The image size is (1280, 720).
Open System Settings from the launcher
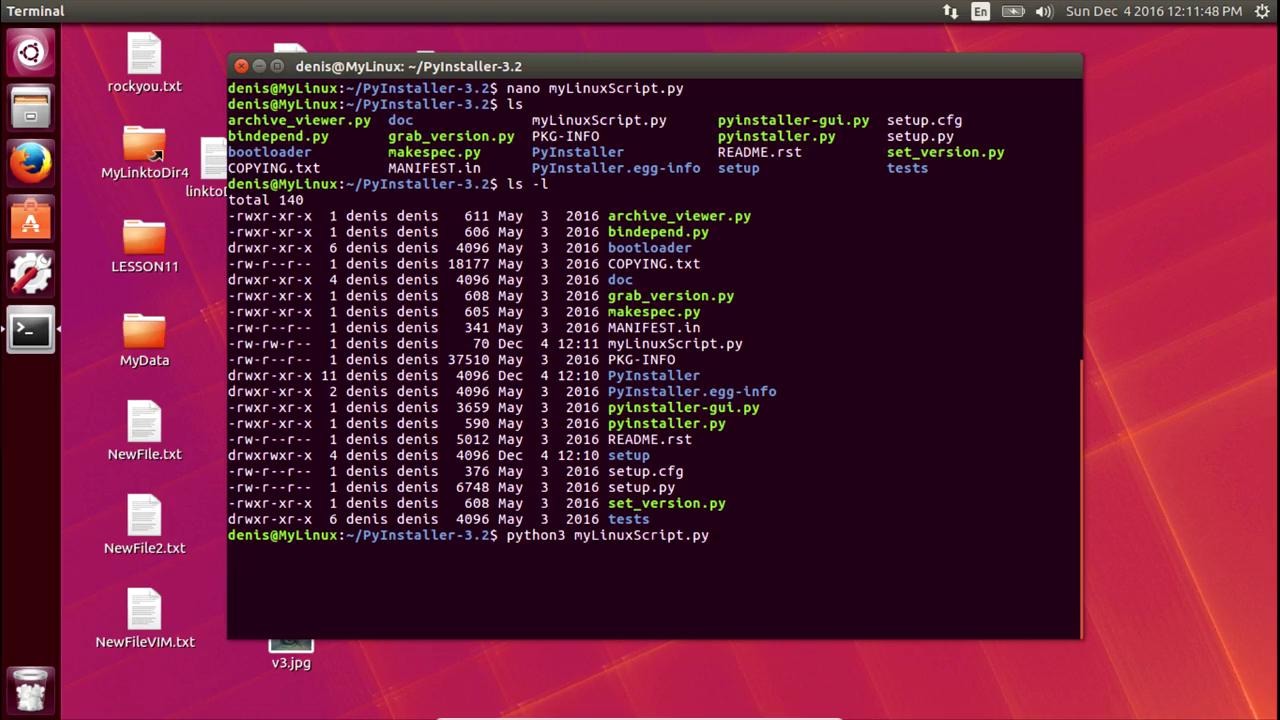click(30, 273)
